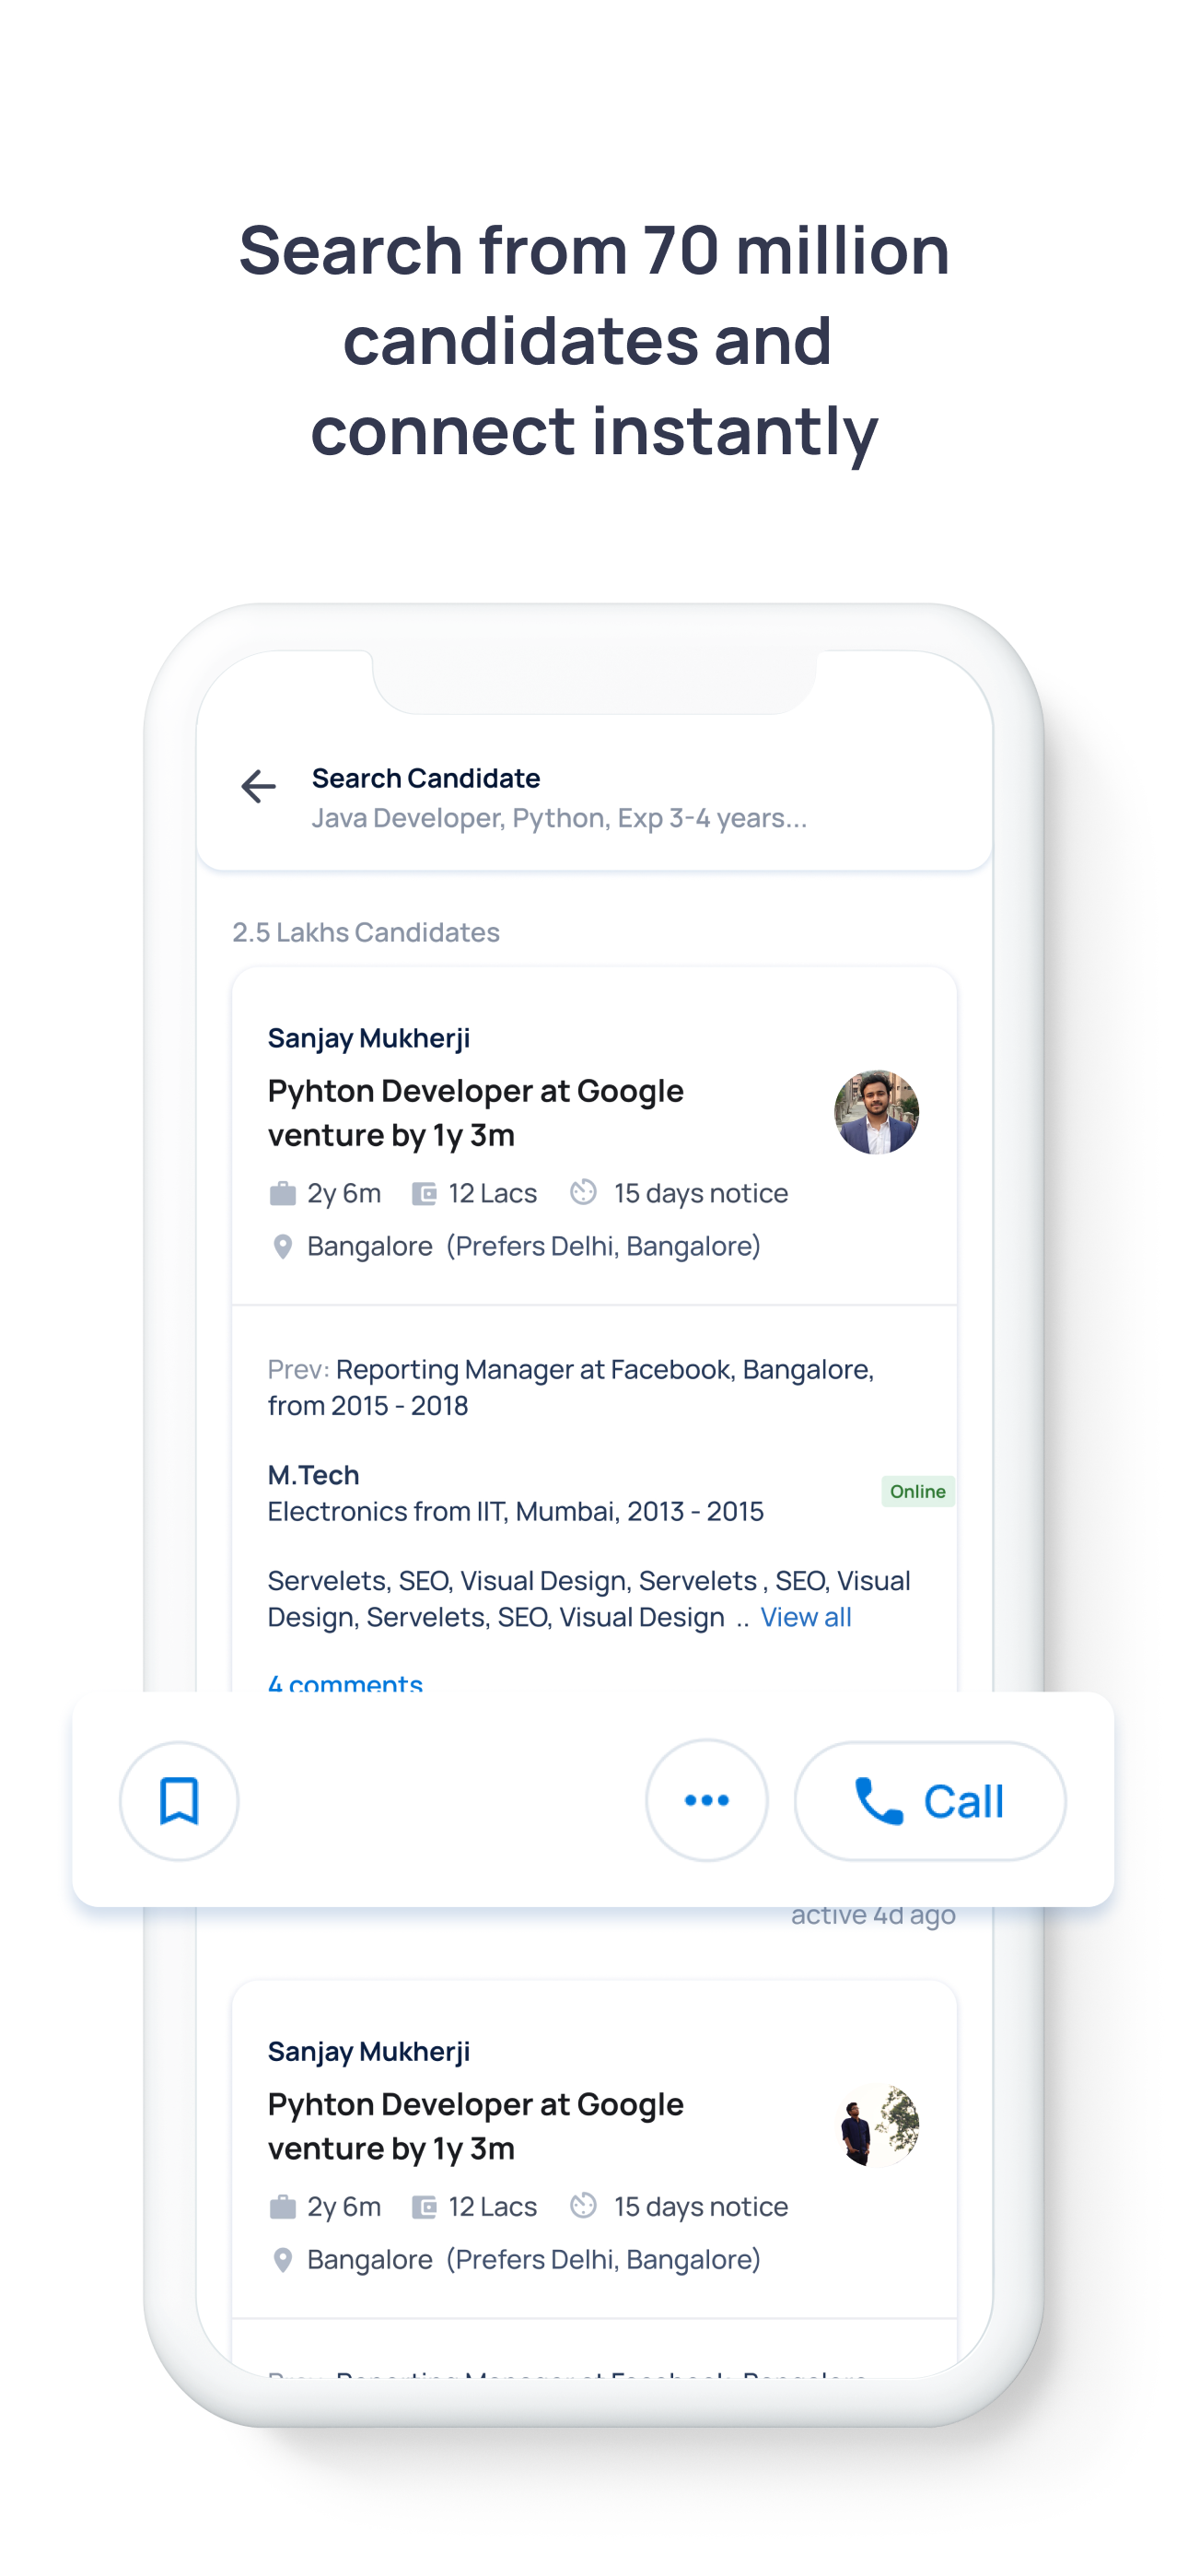Tap first card's 2y 6m experience text
The image size is (1188, 2576).
(x=343, y=1193)
